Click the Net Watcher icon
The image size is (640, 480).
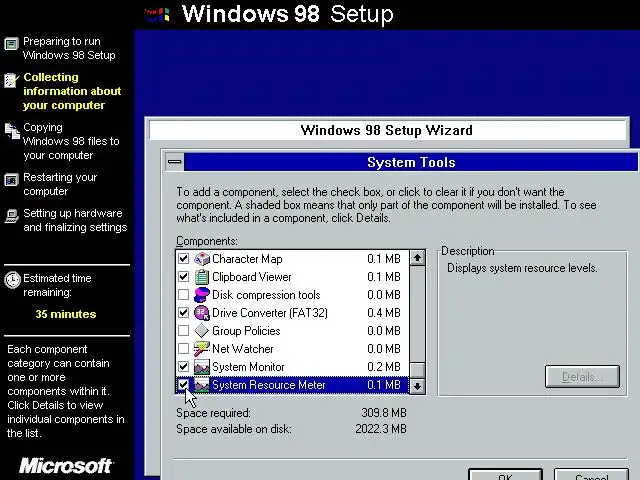point(202,349)
